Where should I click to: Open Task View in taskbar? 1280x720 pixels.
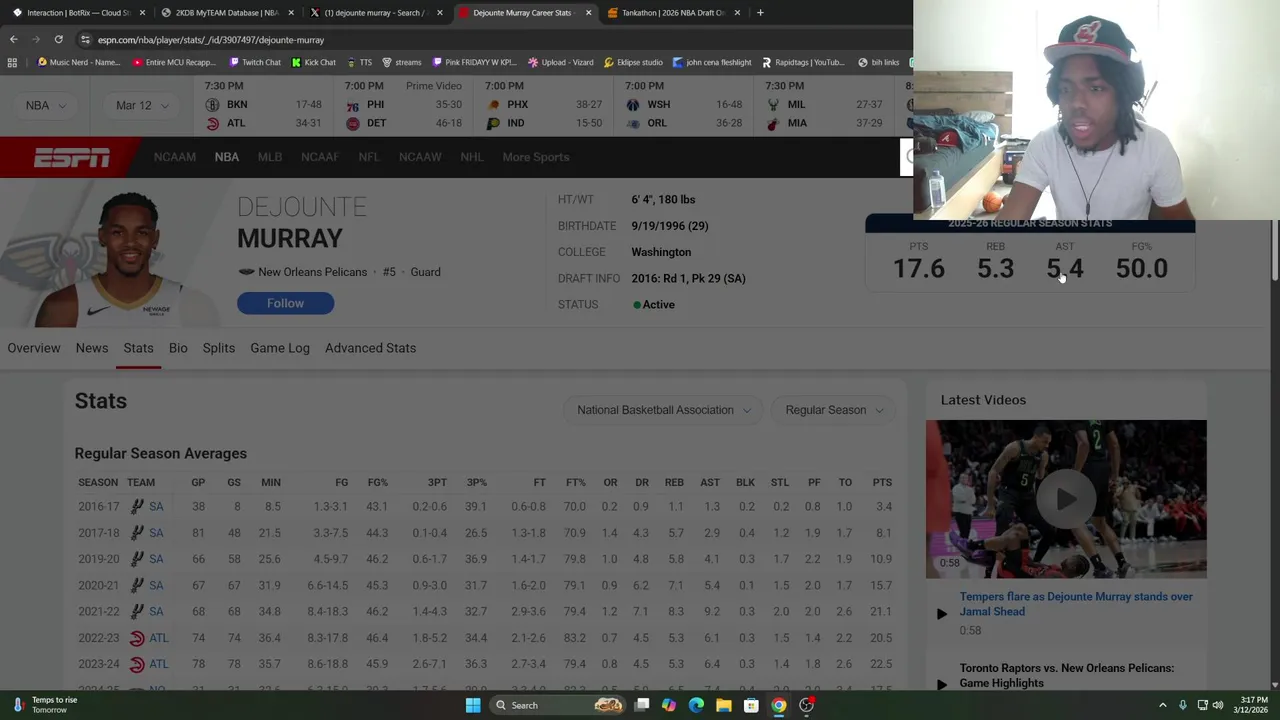tap(642, 705)
